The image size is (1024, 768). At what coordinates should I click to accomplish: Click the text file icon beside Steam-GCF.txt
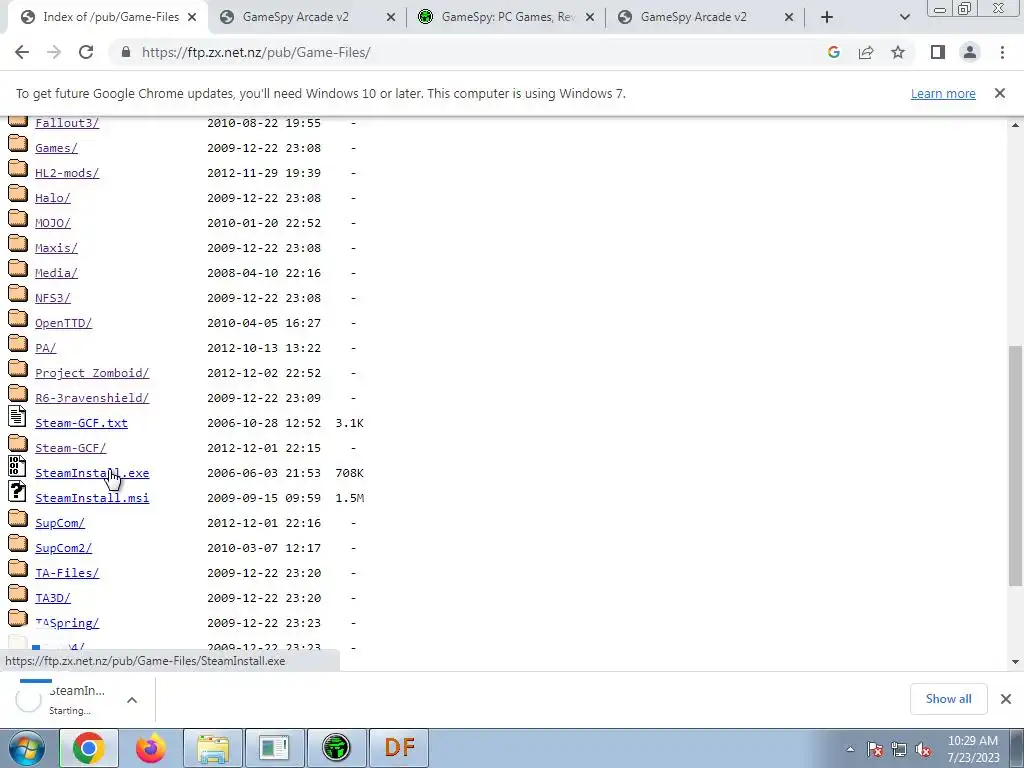(x=18, y=417)
